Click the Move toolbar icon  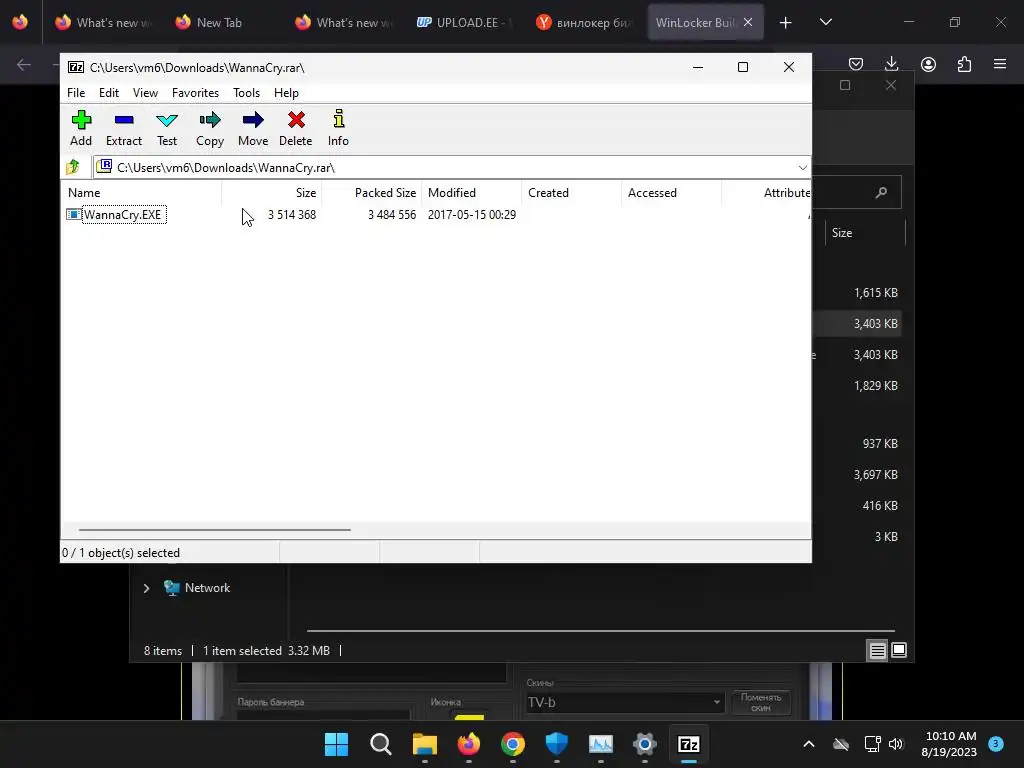coord(253,120)
